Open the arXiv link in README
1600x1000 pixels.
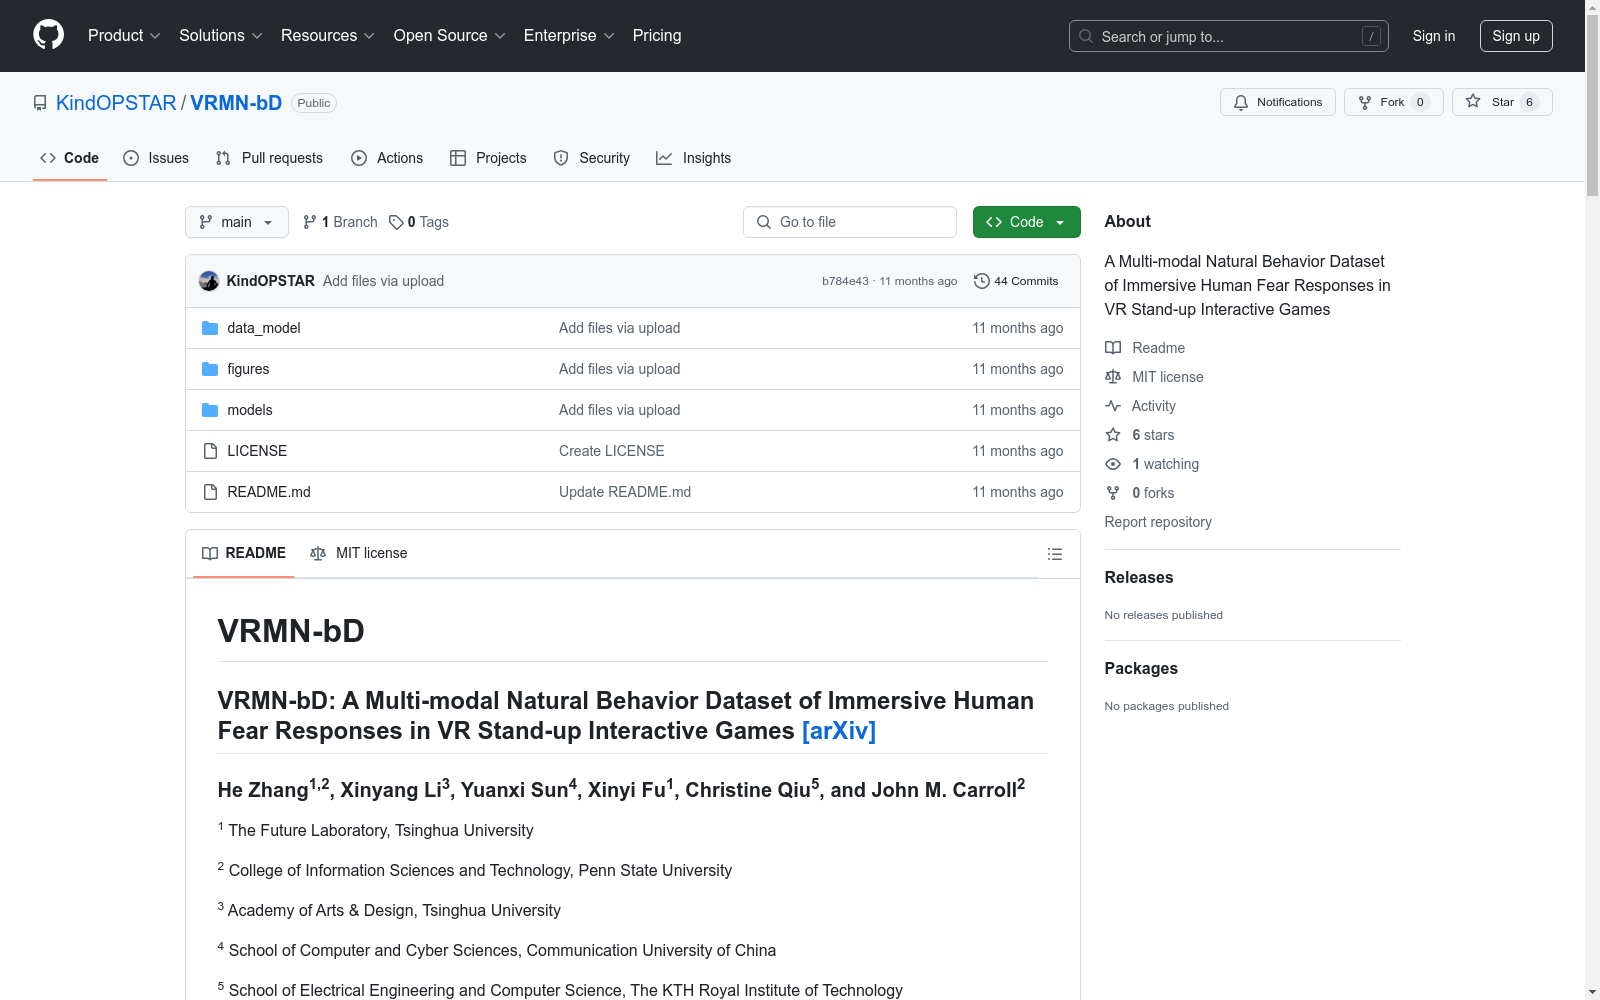839,731
